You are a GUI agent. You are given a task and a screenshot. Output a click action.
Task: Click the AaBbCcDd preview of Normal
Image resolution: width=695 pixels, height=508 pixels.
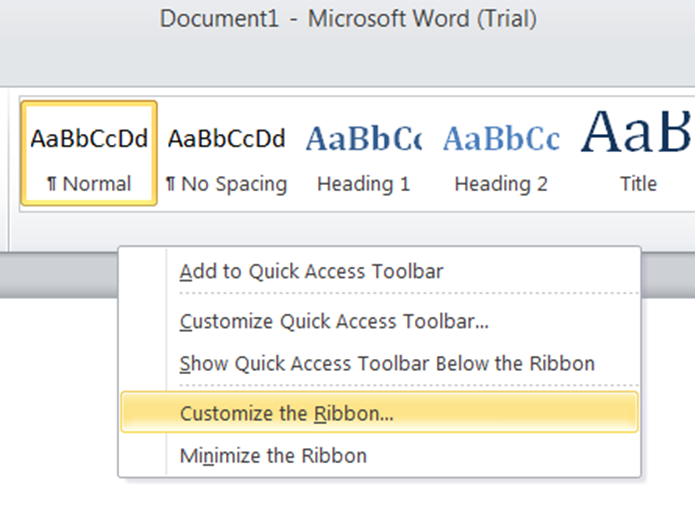point(89,139)
